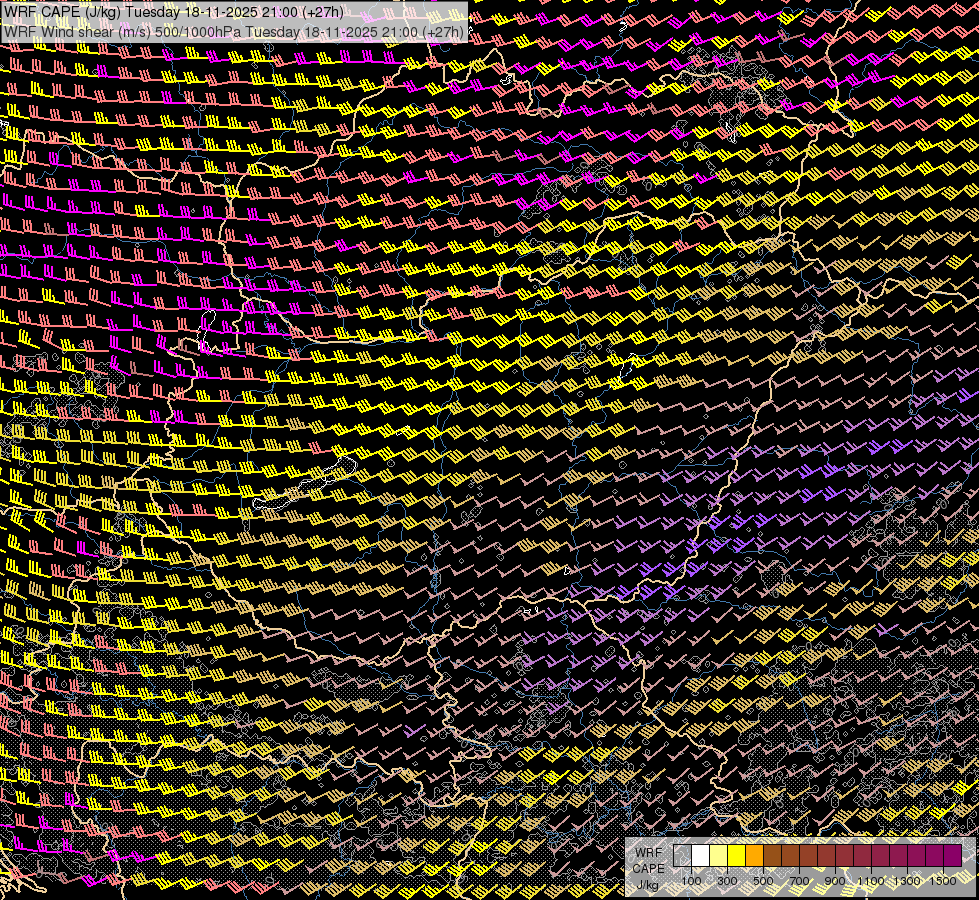This screenshot has width=979, height=900.
Task: Click the 1300 legend value
Action: coord(907,881)
